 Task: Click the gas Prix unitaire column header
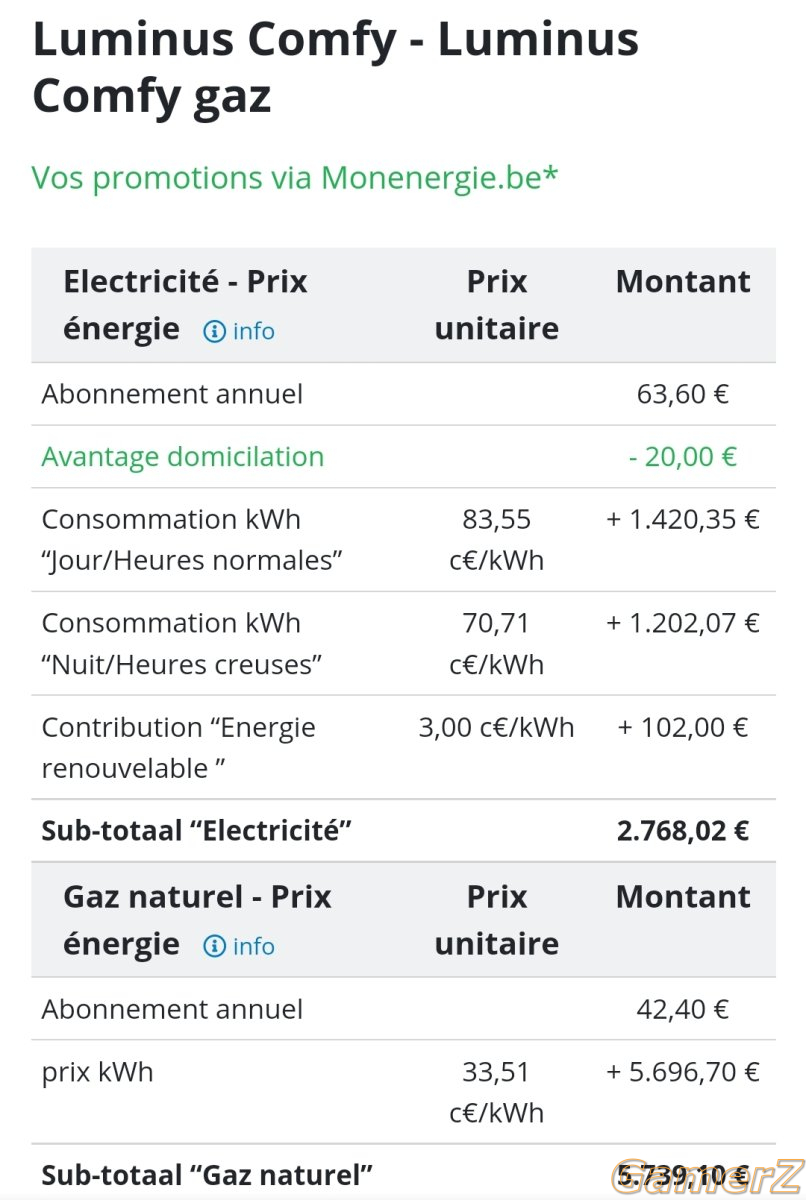coord(497,920)
